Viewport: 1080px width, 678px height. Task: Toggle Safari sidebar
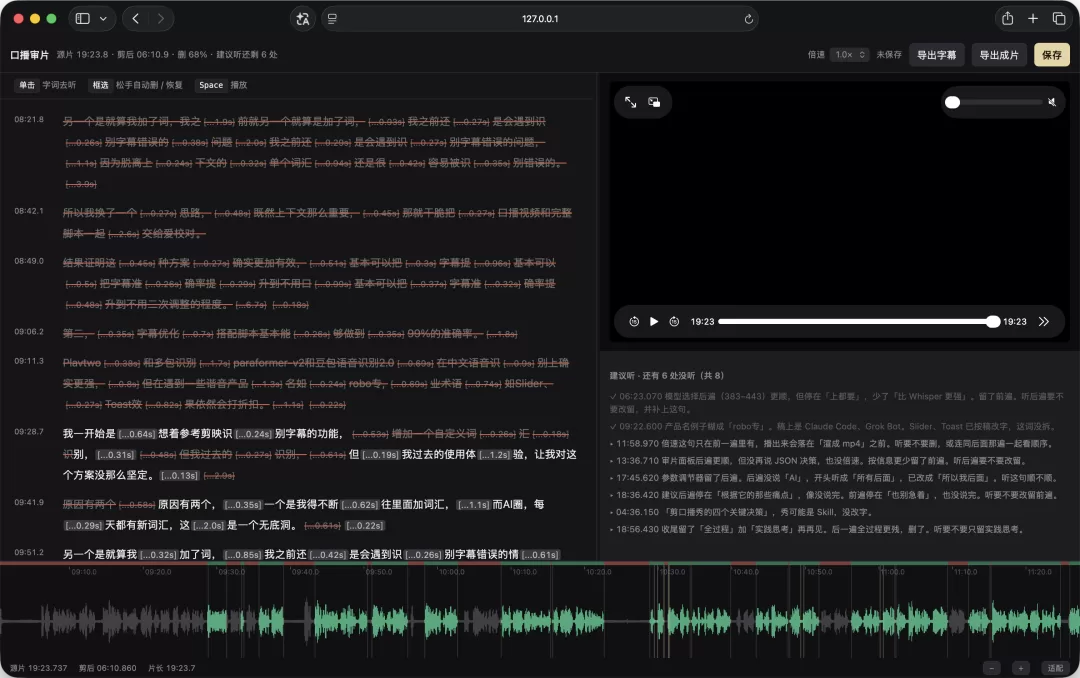point(83,19)
